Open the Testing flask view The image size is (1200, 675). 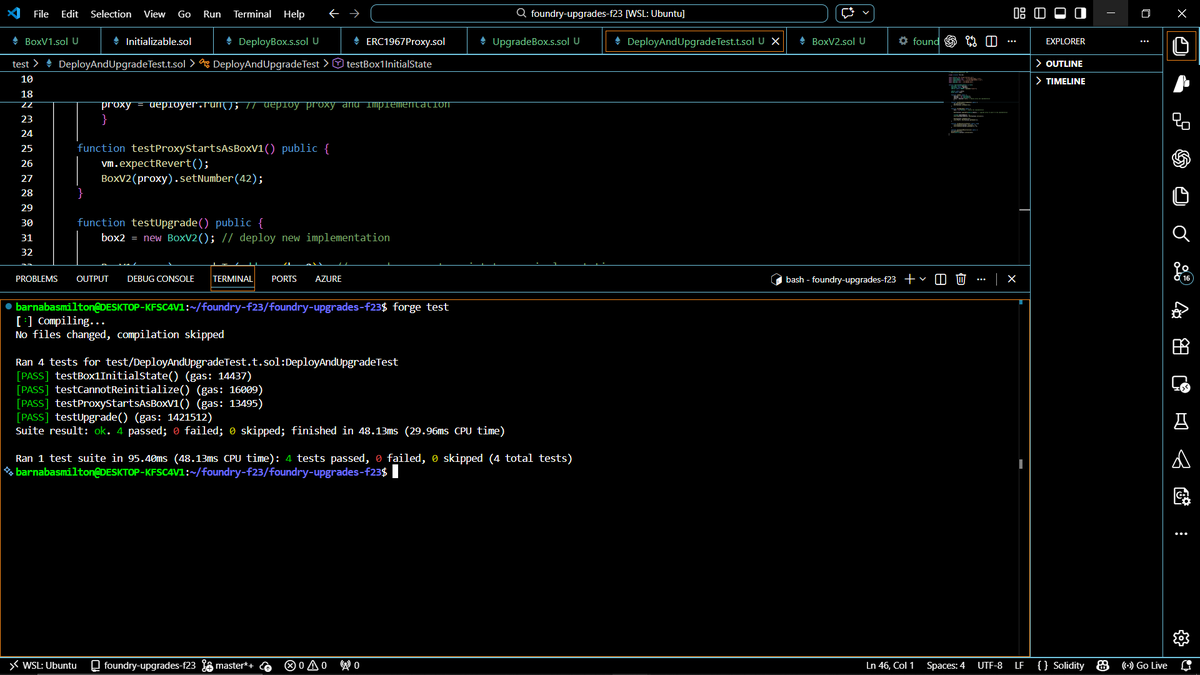pyautogui.click(x=1180, y=422)
